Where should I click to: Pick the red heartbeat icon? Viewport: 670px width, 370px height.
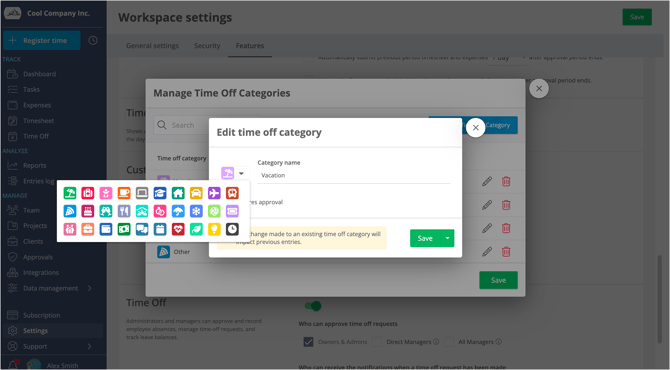click(178, 229)
